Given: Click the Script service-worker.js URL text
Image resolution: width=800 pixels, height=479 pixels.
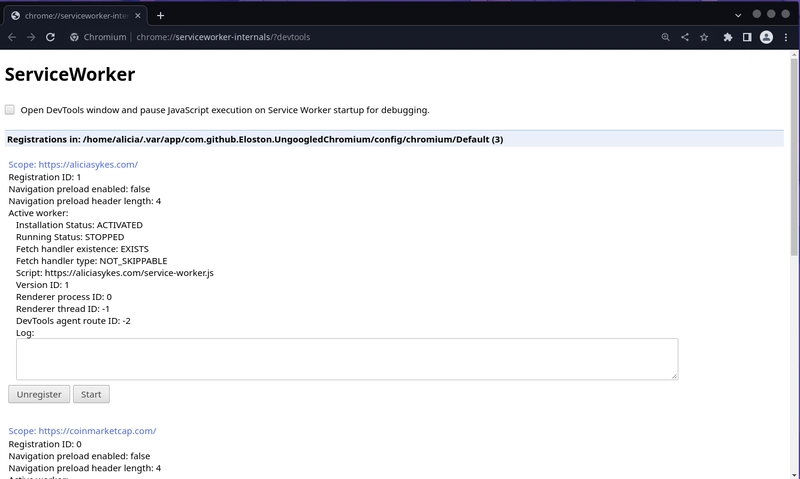Looking at the screenshot, I should coord(115,273).
